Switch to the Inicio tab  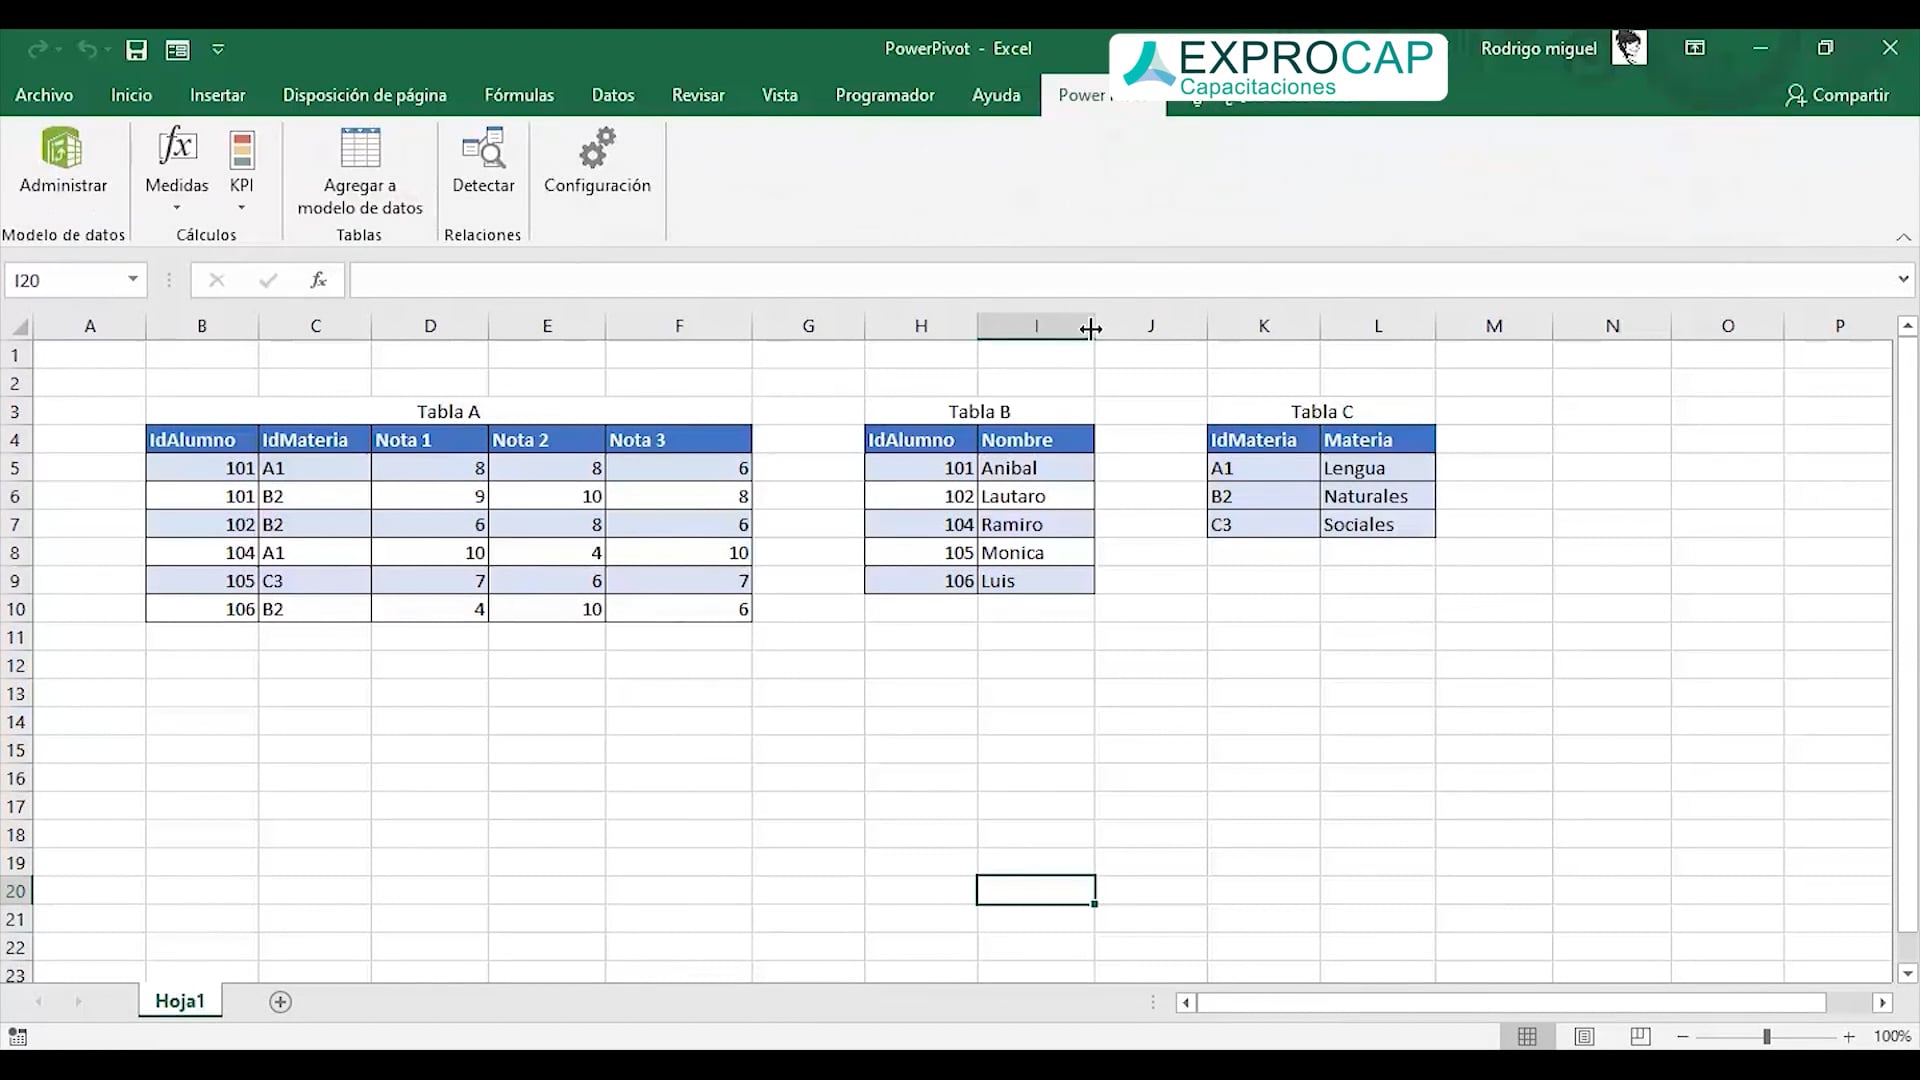(x=131, y=95)
